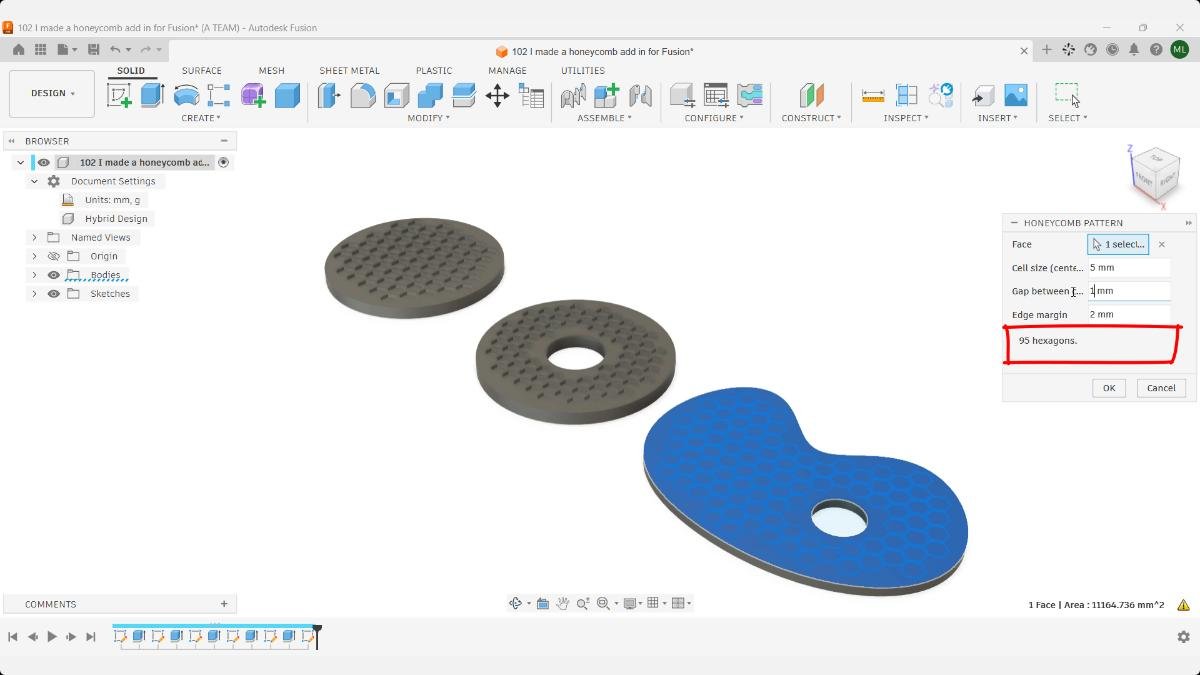
Task: Switch to the SHEET METAL tab
Action: pos(349,71)
